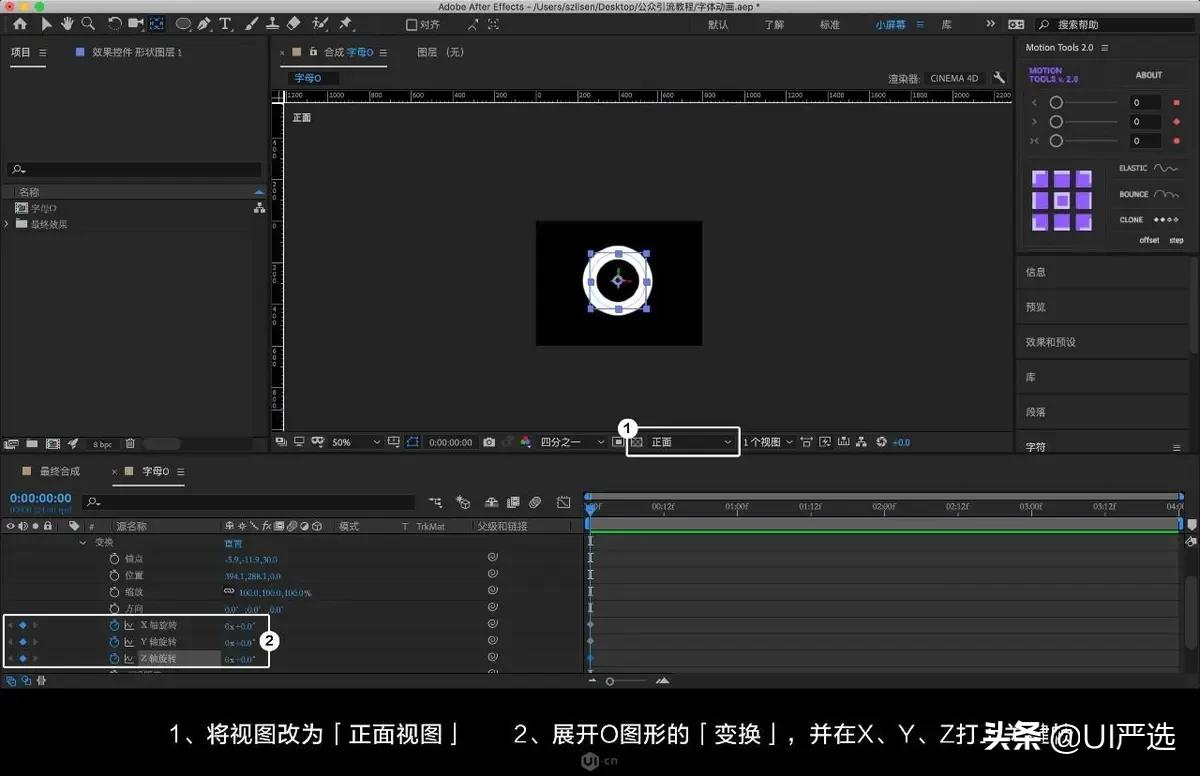The height and width of the screenshot is (776, 1200).
Task: Switch to the 项目 panel tab
Action: [18, 52]
